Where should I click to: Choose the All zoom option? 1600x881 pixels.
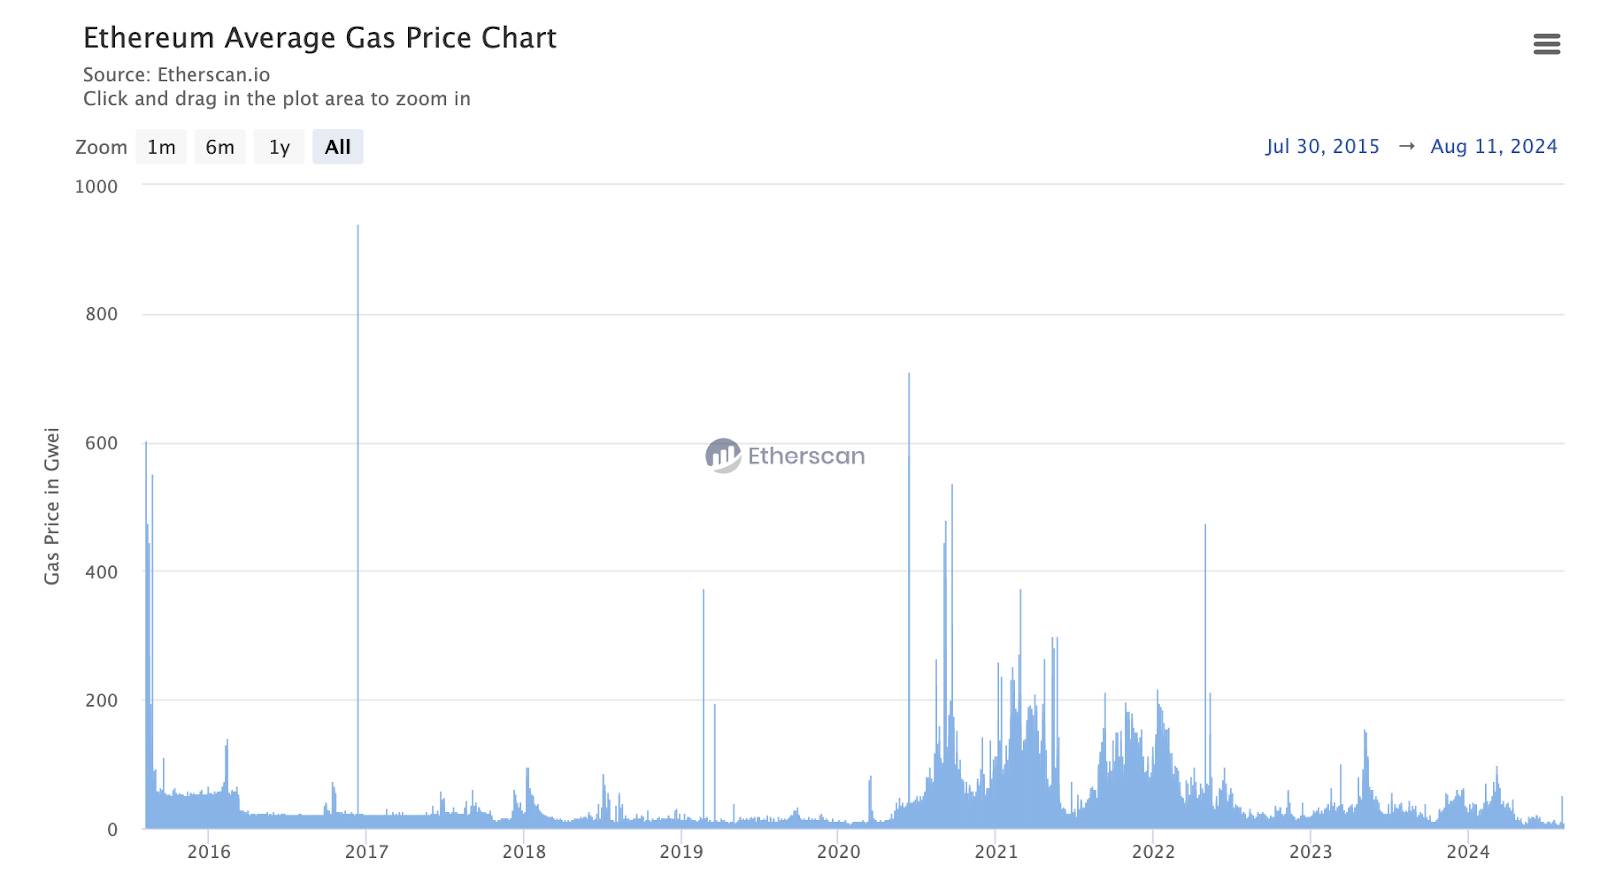[x=338, y=147]
